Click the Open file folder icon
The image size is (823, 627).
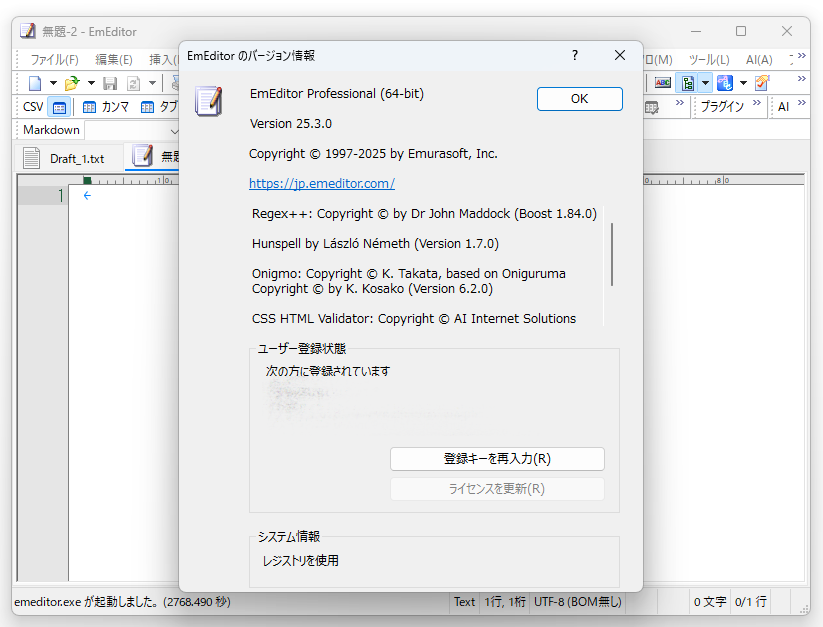tap(73, 83)
